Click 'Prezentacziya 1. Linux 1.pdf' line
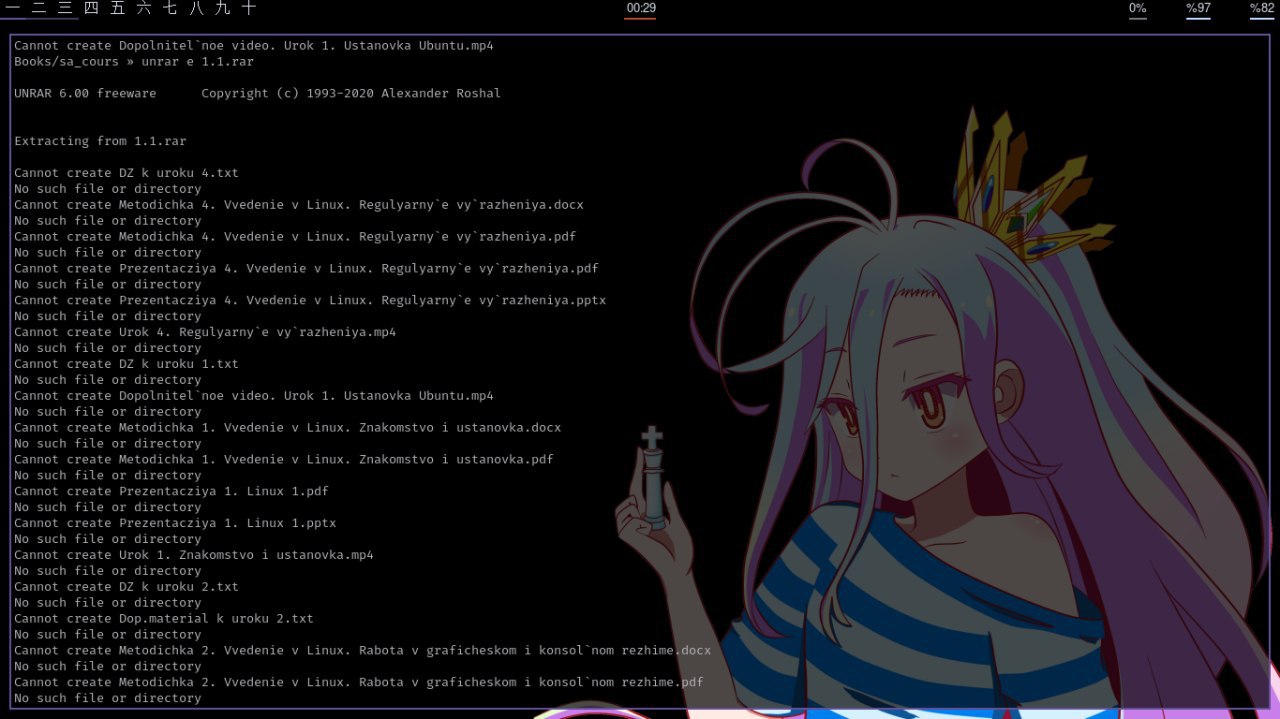This screenshot has width=1280, height=719. point(171,491)
